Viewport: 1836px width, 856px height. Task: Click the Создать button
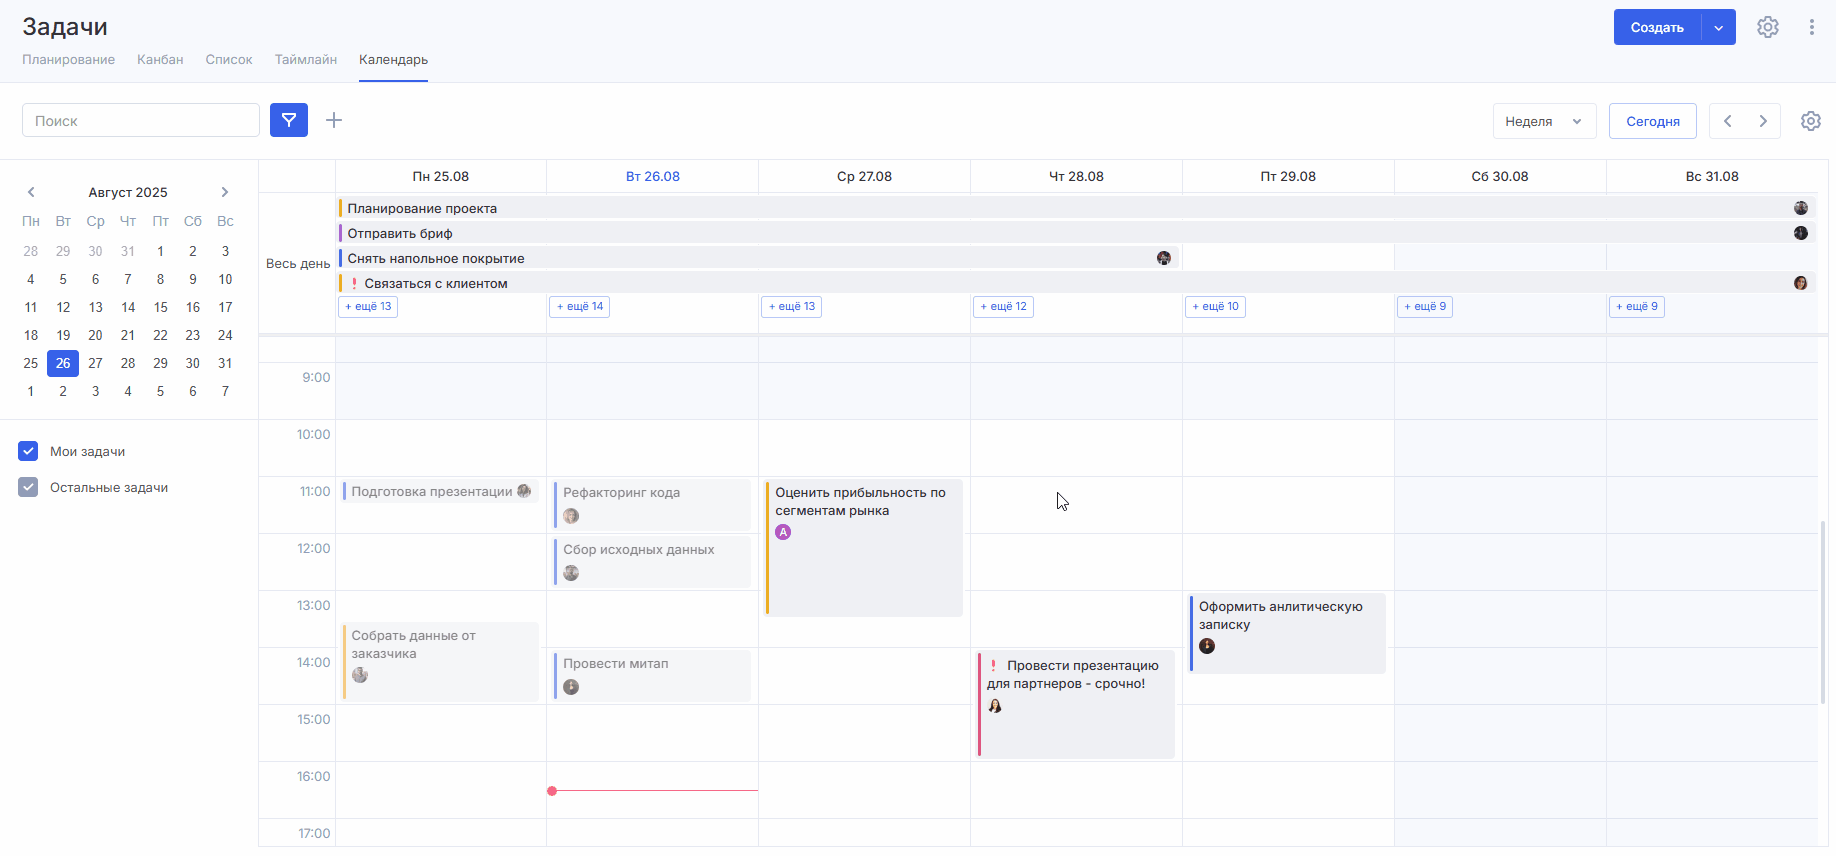1657,27
